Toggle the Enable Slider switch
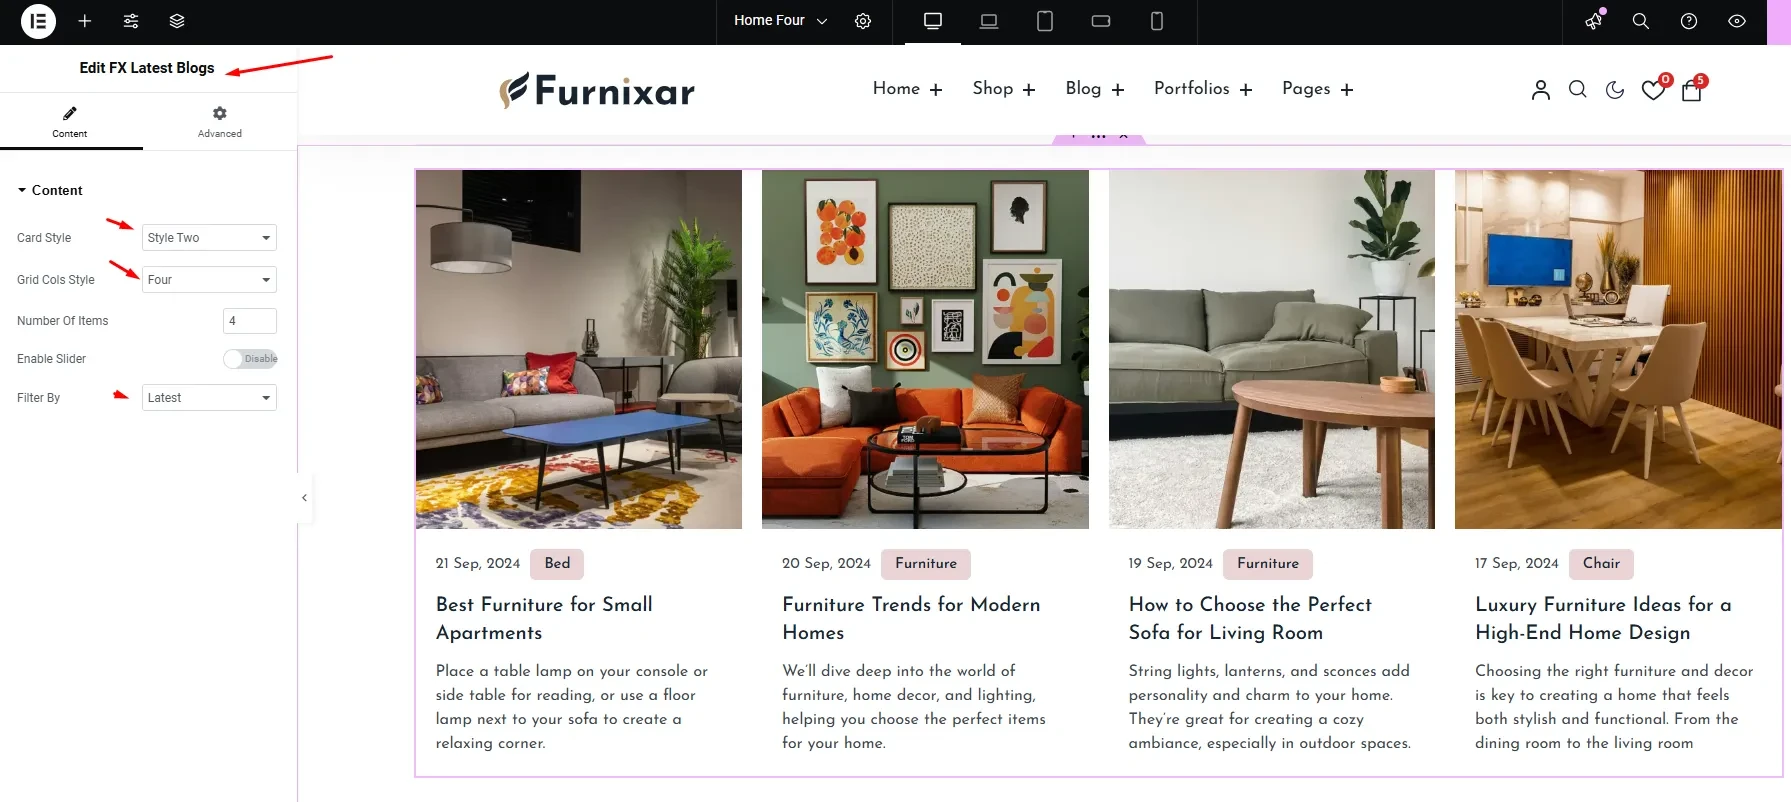Screen dimensions: 1791x802 click(250, 359)
